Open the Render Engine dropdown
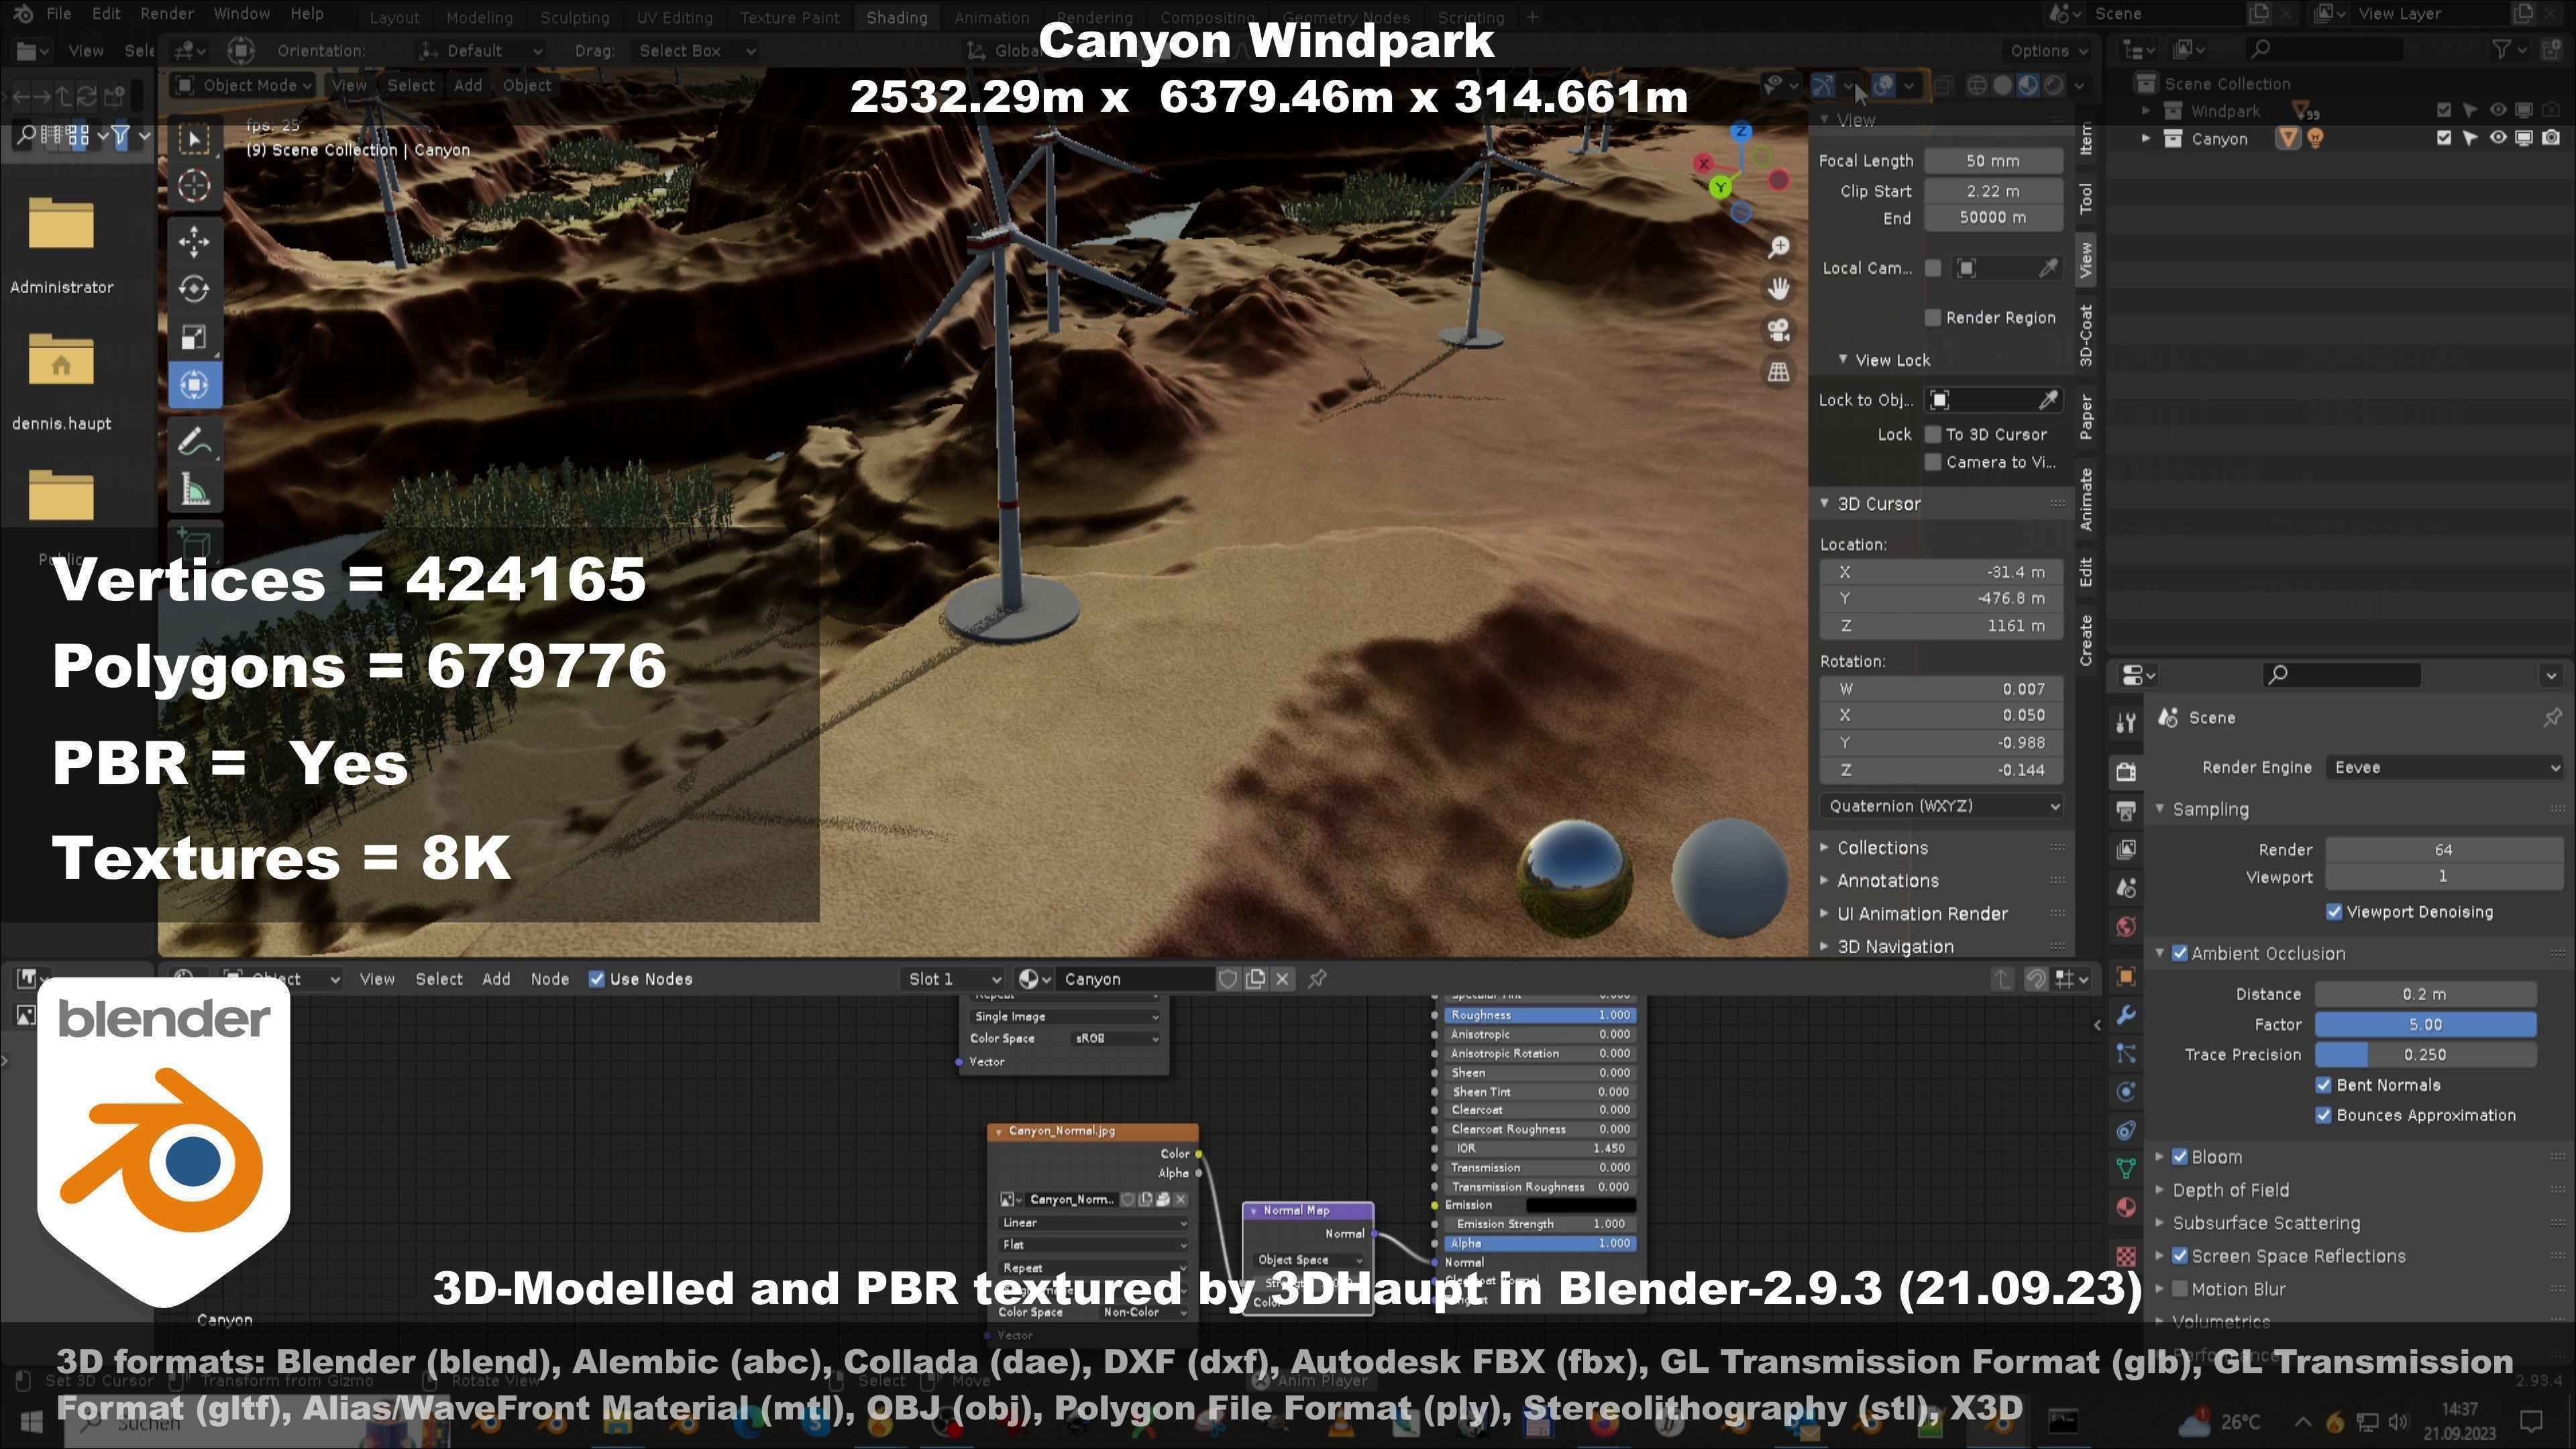2576x1449 pixels. coord(2444,767)
